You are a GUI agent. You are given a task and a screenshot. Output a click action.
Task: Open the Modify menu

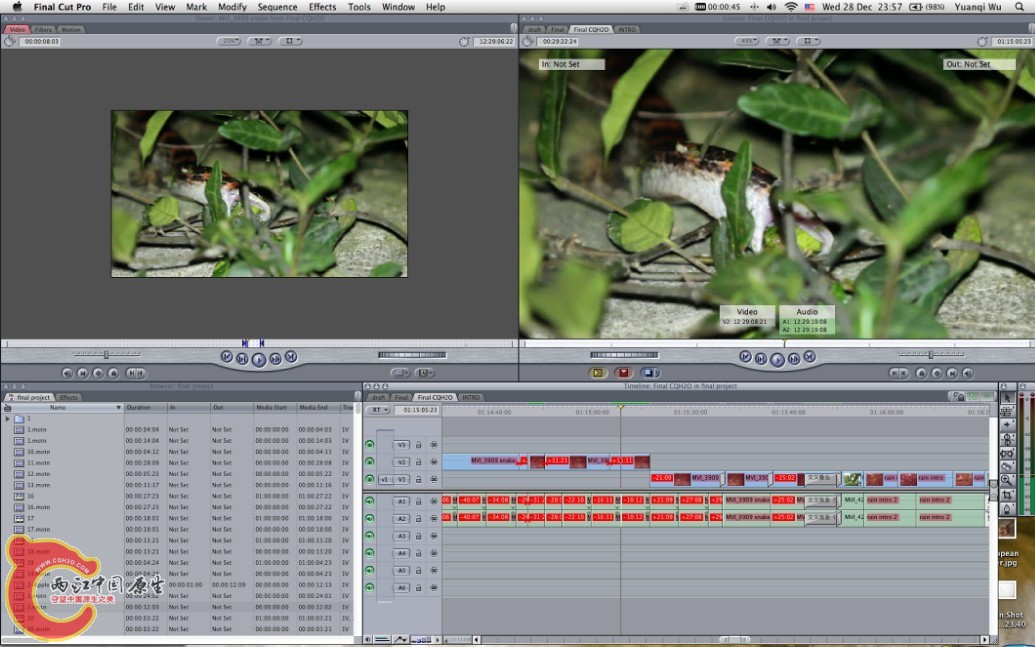tap(232, 7)
